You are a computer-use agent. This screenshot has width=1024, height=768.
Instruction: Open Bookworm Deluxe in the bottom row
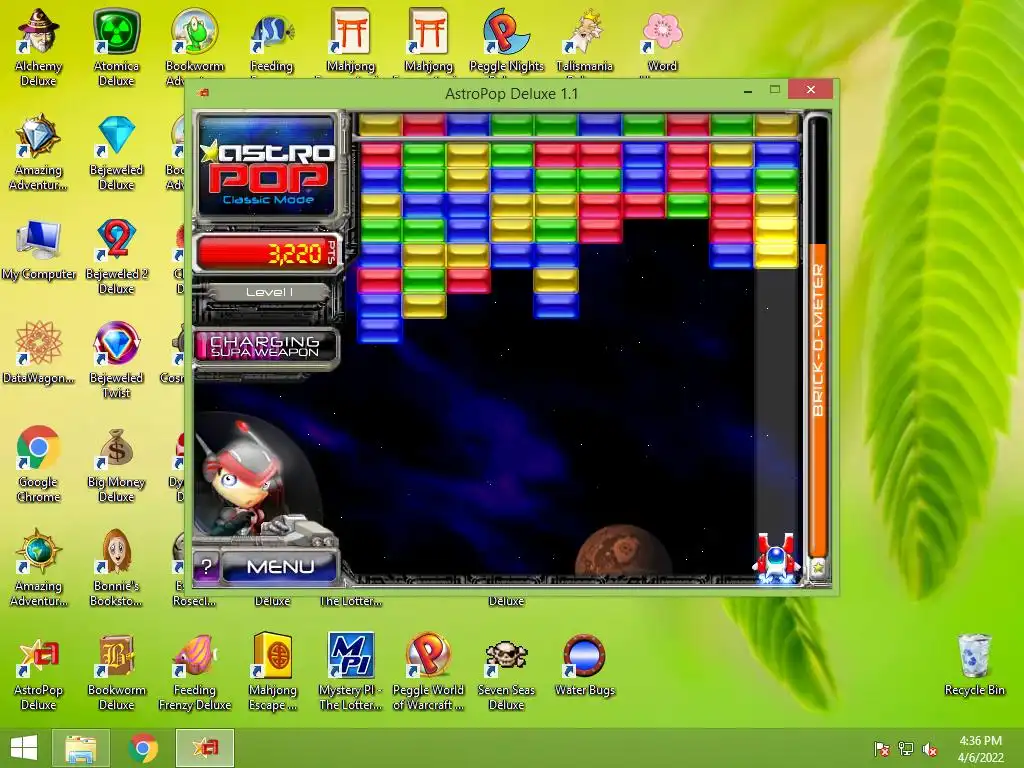116,671
